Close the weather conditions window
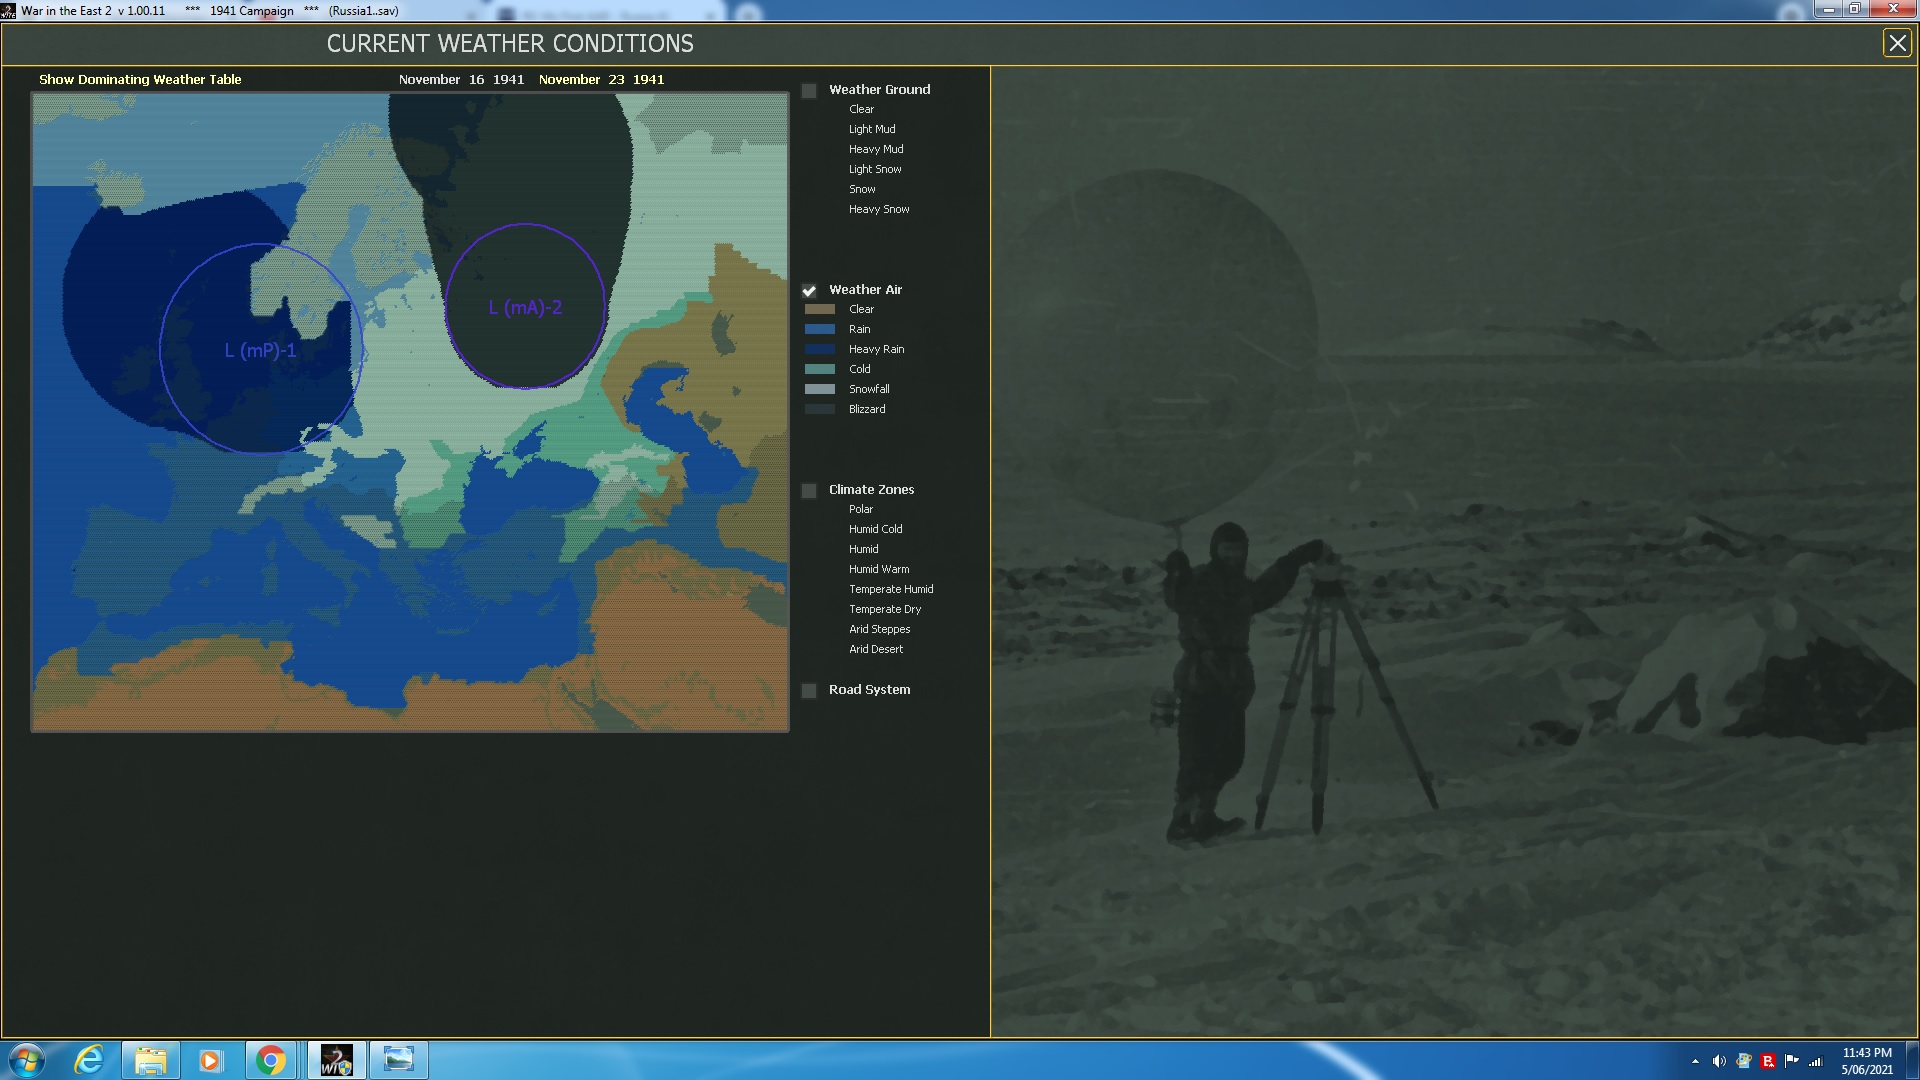Screen dimensions: 1920x1080 [1897, 43]
